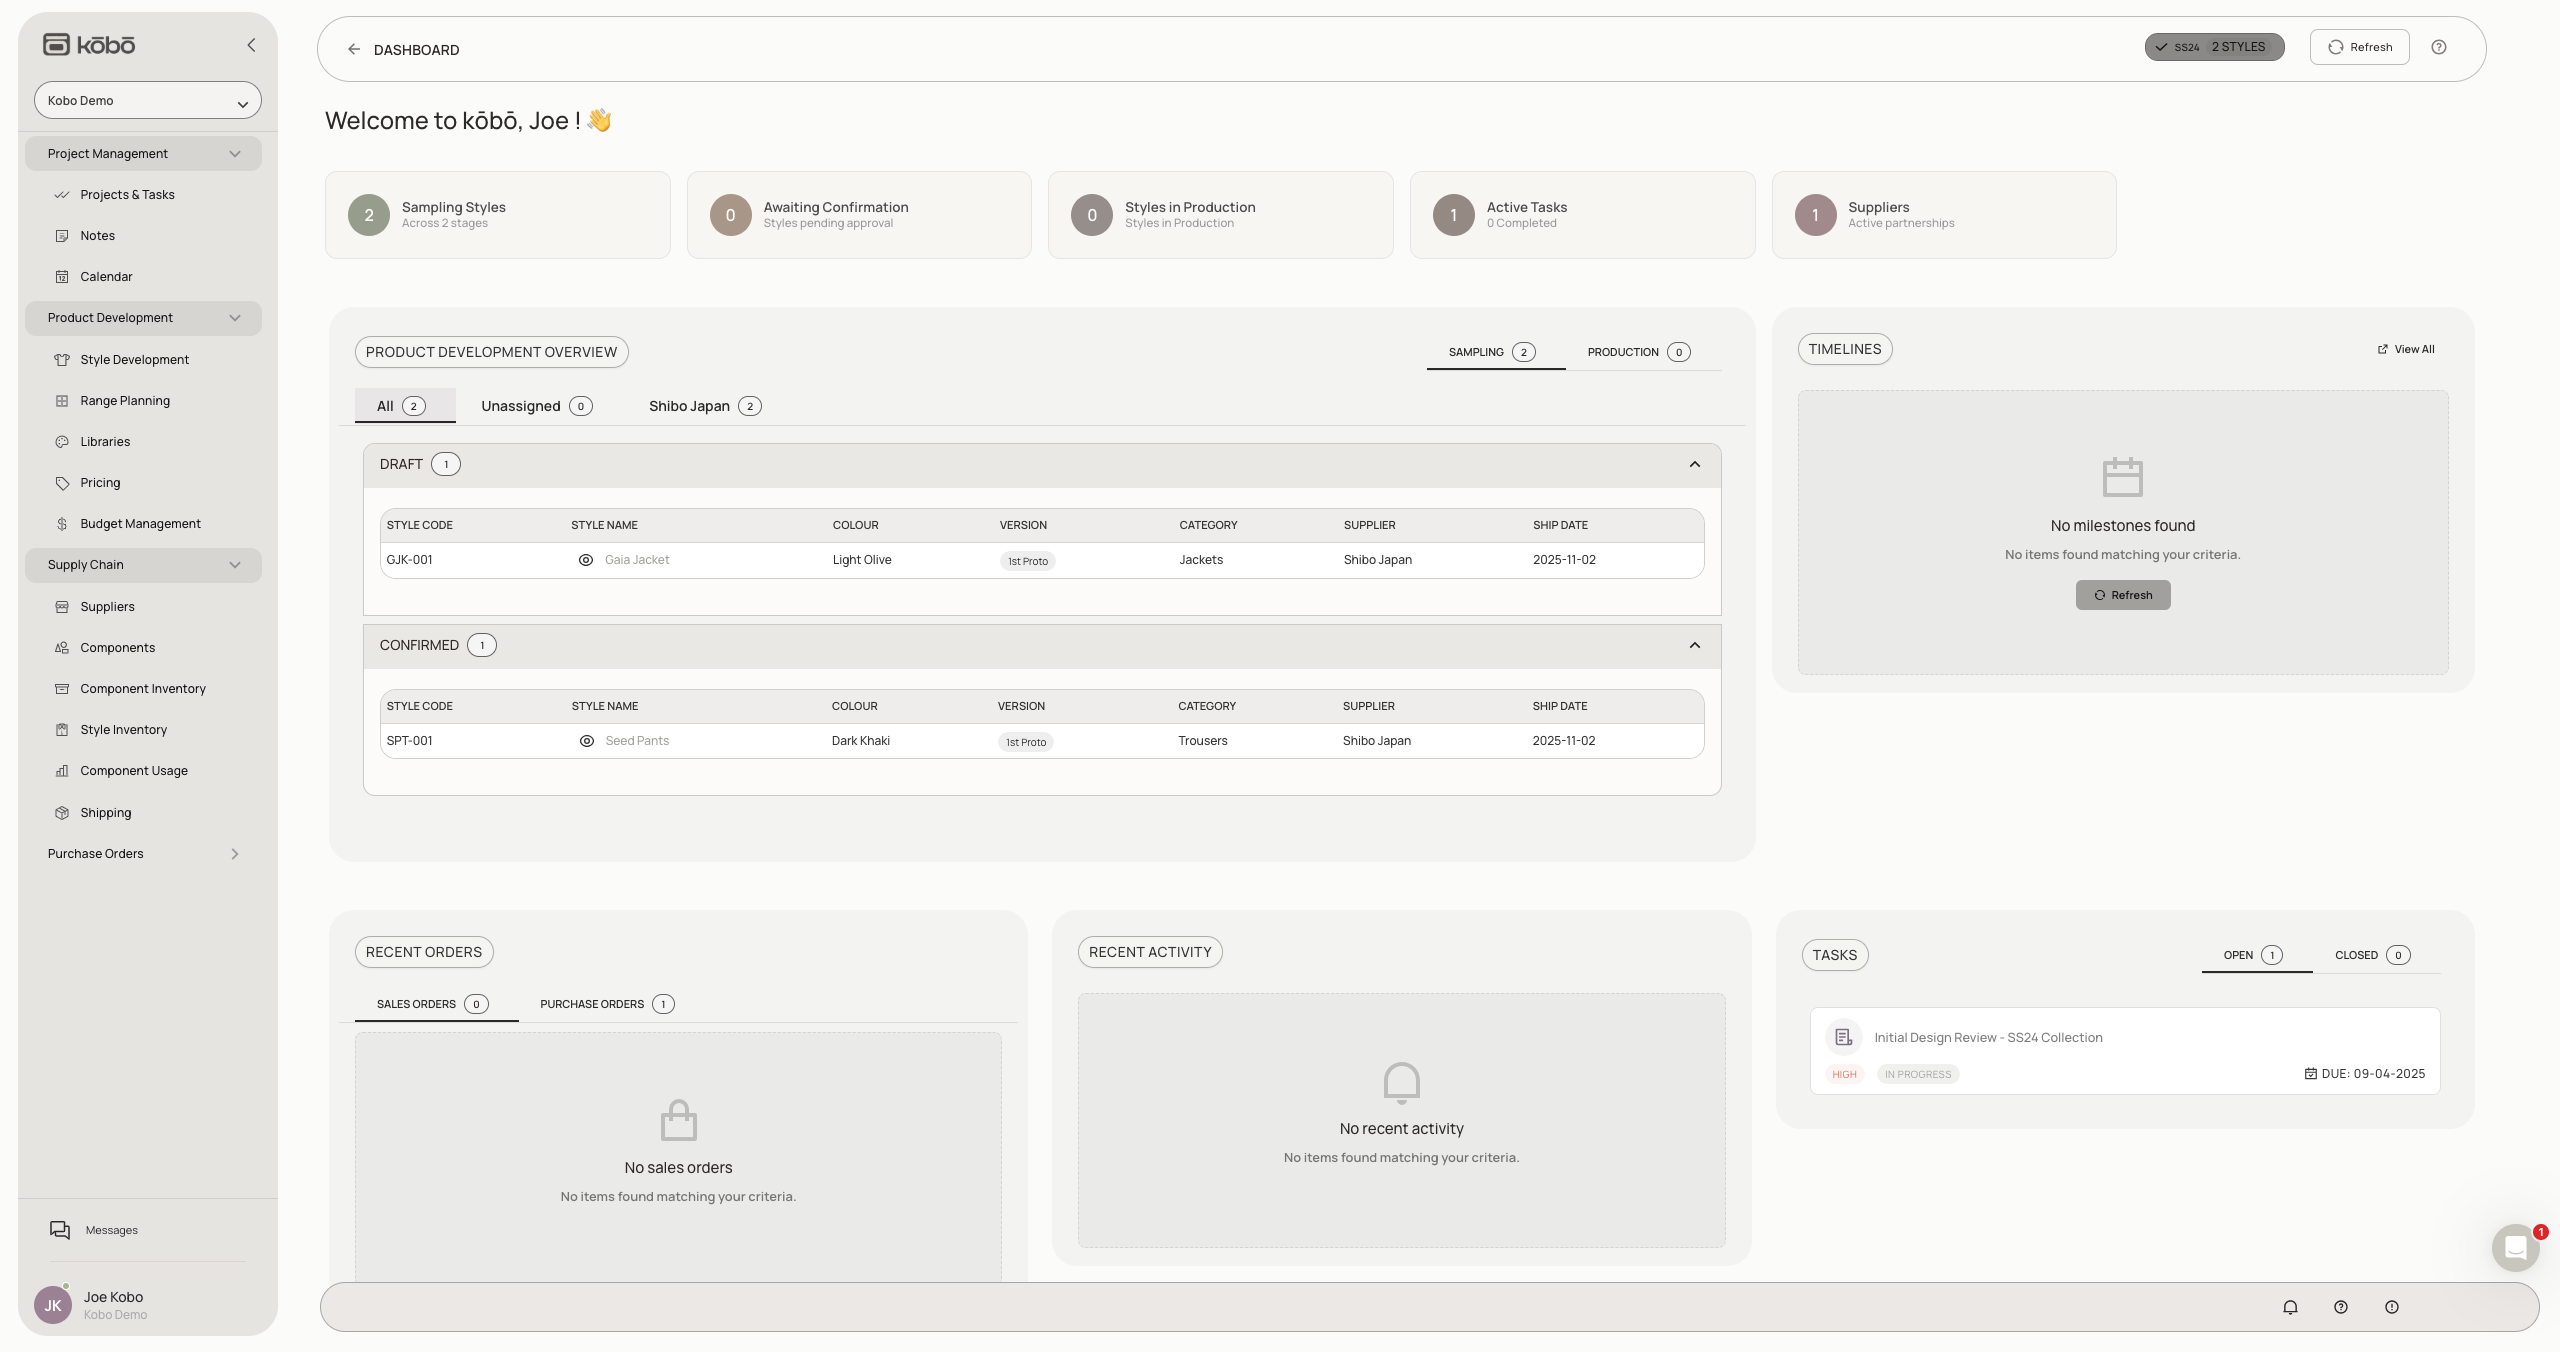This screenshot has width=2560, height=1352.
Task: Click the kōbō logo in sidebar
Action: click(89, 45)
